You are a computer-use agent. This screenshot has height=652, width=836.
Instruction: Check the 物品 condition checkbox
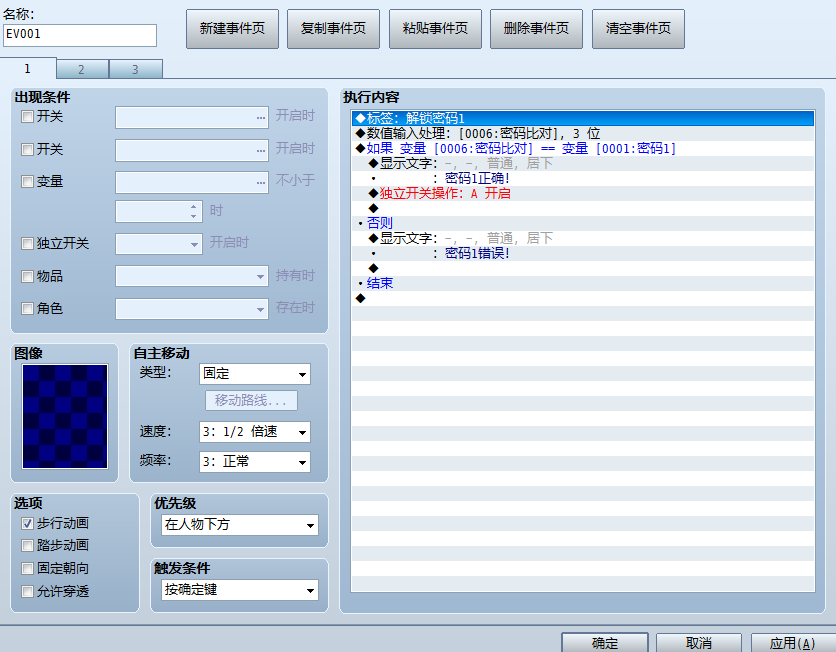pos(27,276)
